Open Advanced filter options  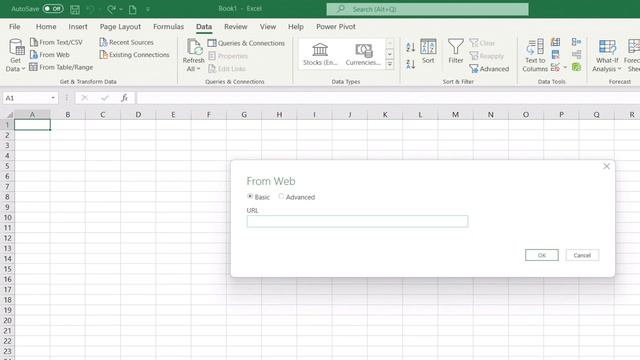(489, 69)
